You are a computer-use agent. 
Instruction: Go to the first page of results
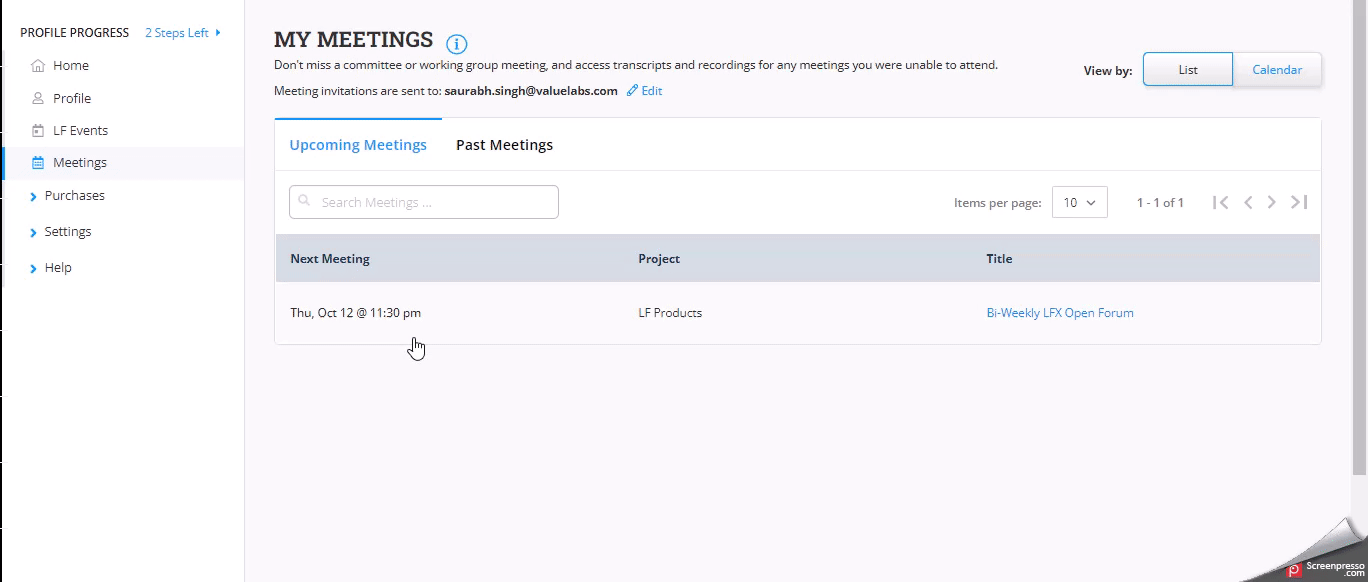[1220, 202]
